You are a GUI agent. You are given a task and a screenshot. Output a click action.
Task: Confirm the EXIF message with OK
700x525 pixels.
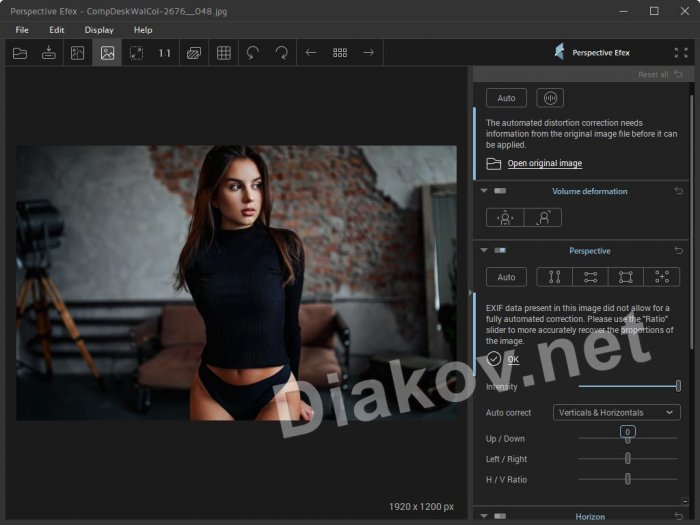[513, 359]
